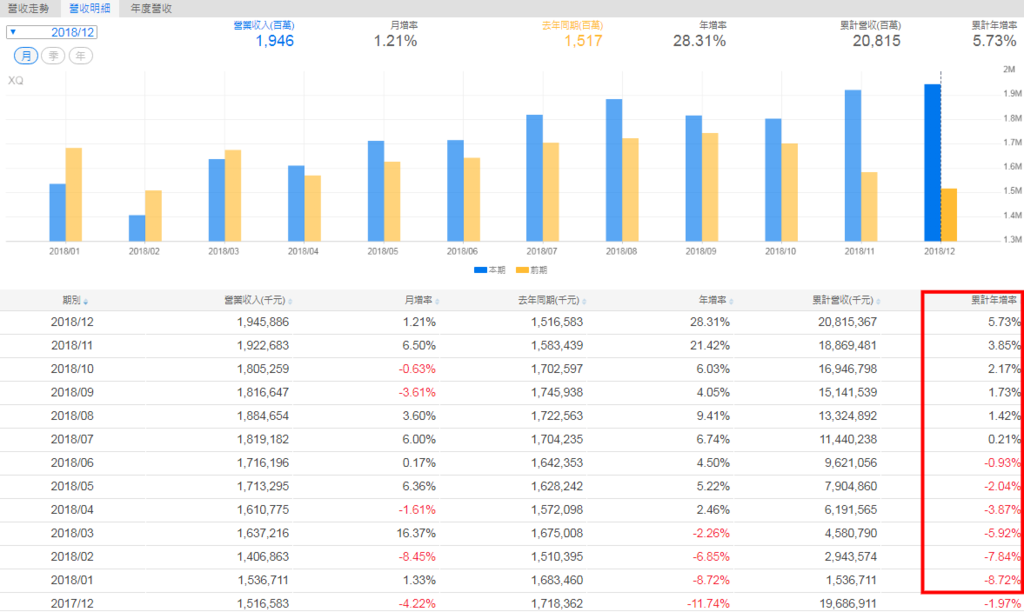Click prior-year cell 1,745,938
The height and width of the screenshot is (612, 1024).
[557, 393]
